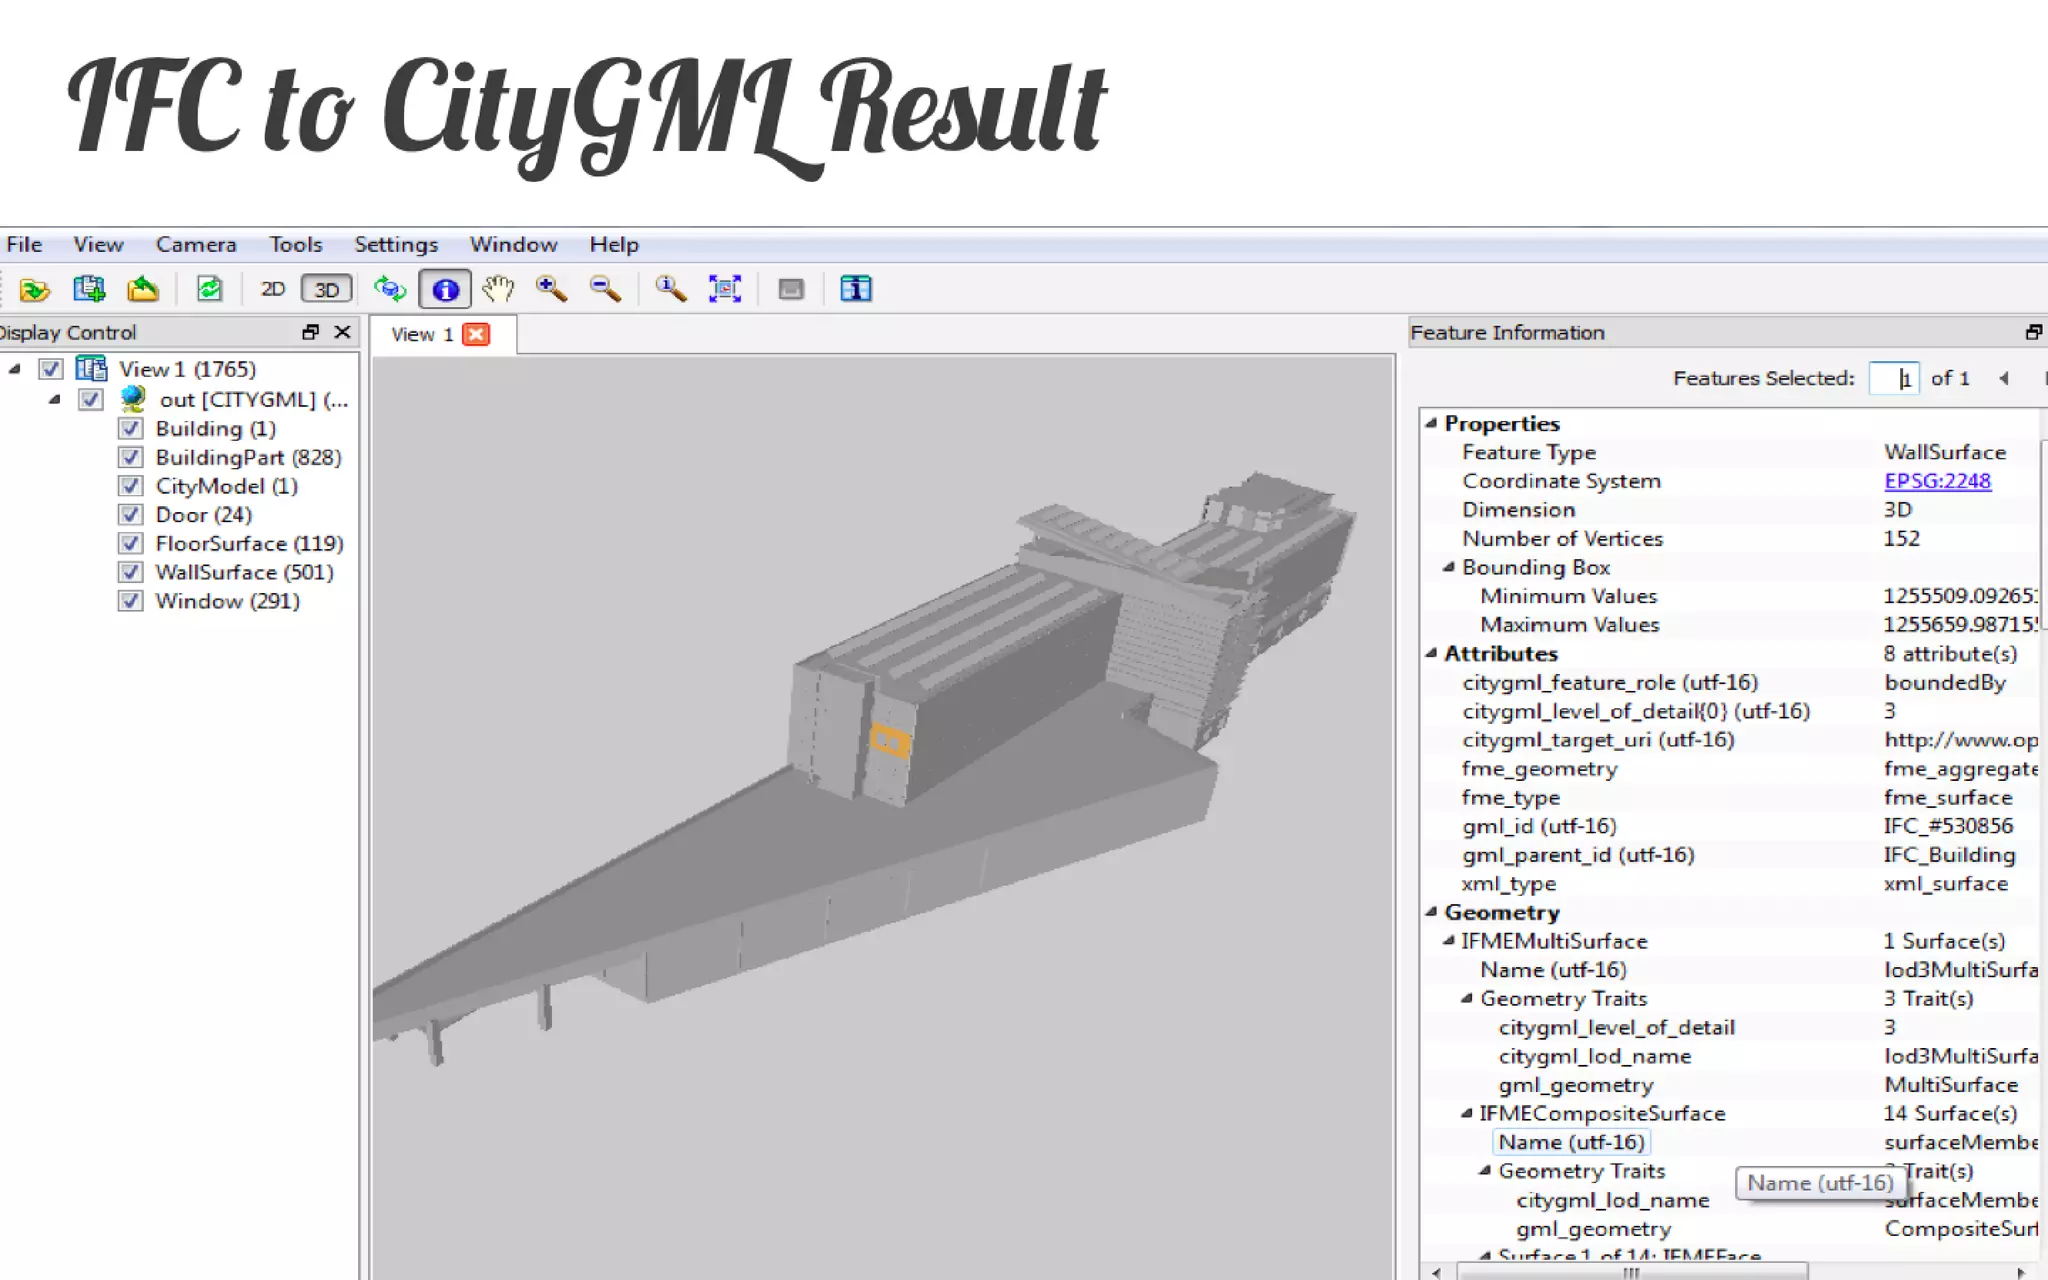Screen dimensions: 2048x1280
Task: Click the Features Selected number field
Action: 1894,378
